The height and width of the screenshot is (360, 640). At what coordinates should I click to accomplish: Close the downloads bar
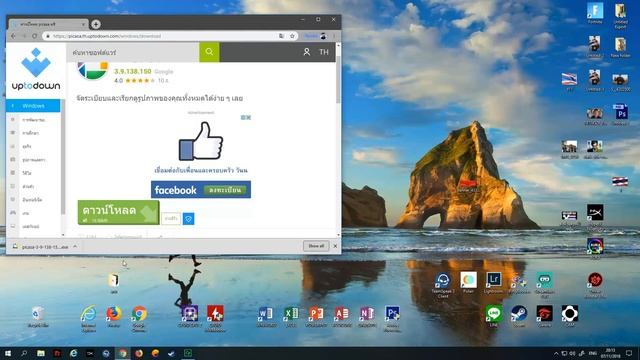point(335,246)
